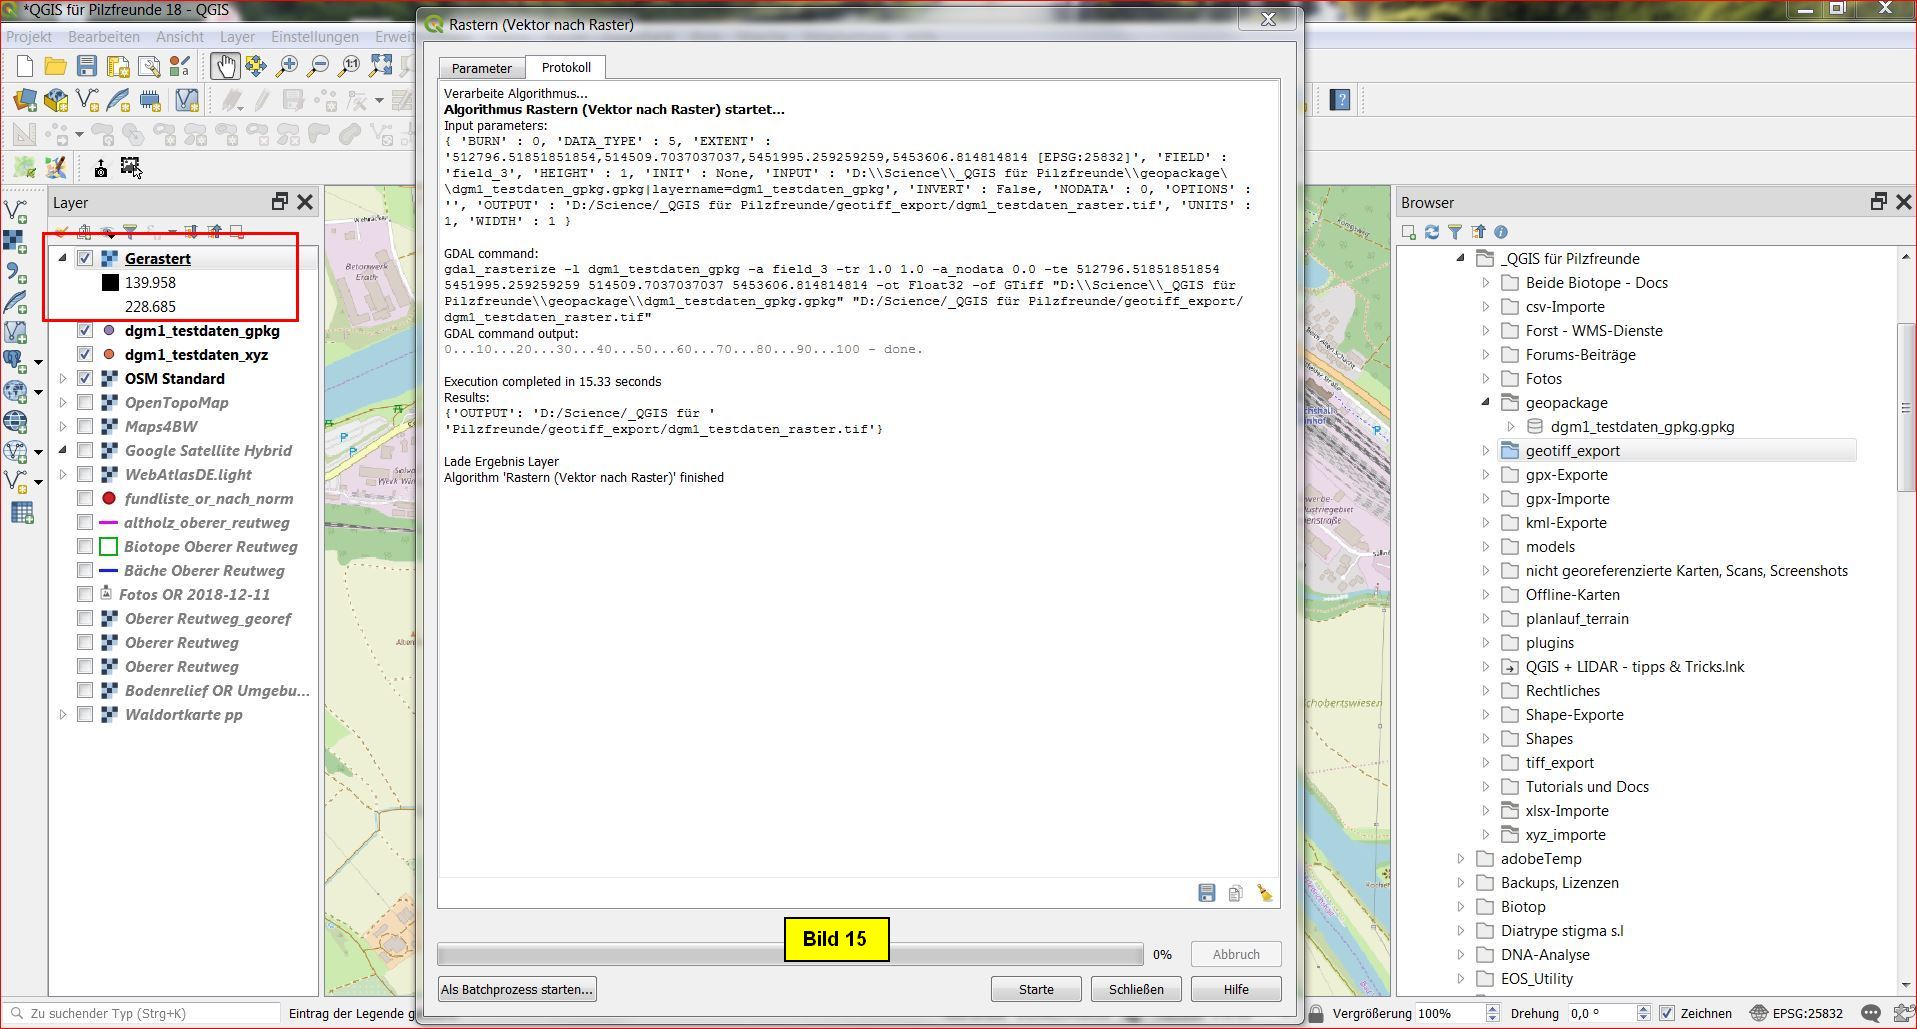Click the Open Project folder icon
Image resolution: width=1917 pixels, height=1029 pixels.
point(55,67)
